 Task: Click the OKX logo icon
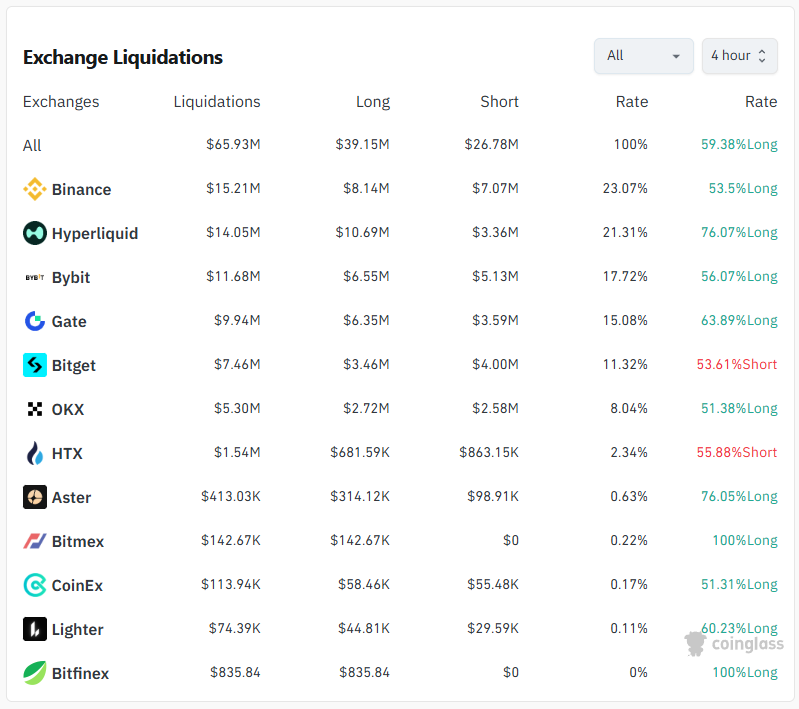click(35, 409)
